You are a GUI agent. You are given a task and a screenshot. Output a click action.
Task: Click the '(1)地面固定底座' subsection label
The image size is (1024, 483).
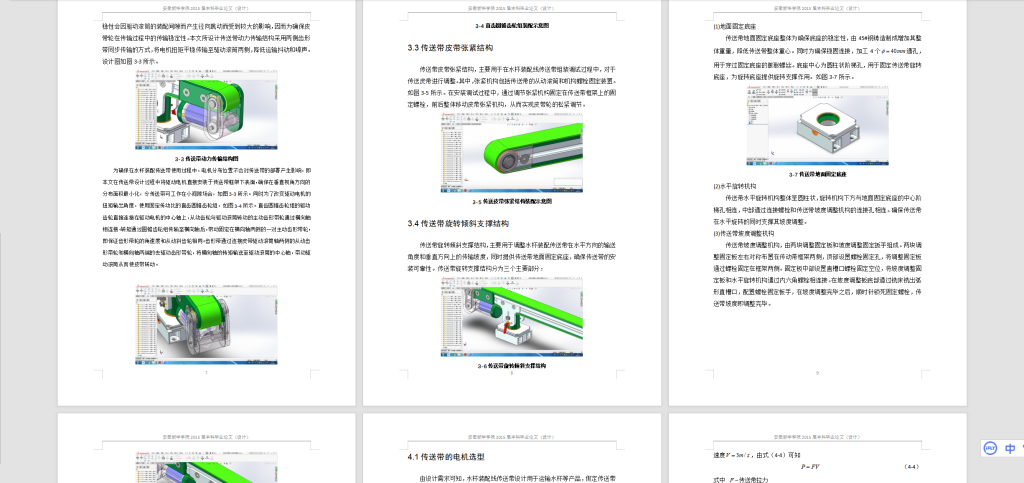(735, 27)
